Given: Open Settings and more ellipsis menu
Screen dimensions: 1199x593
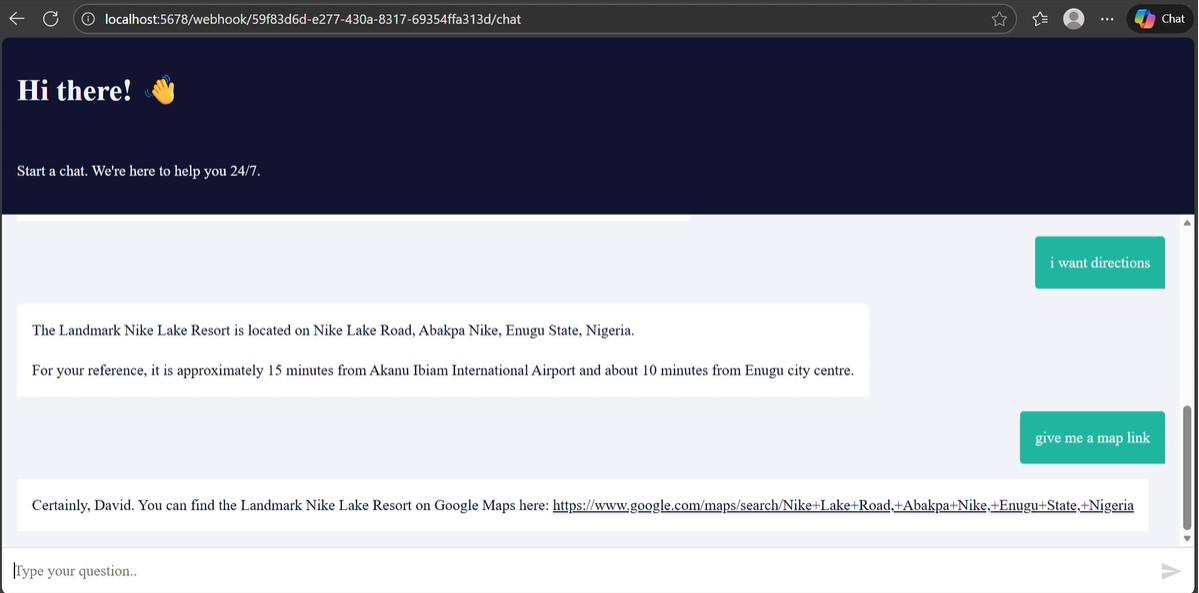Looking at the screenshot, I should [x=1107, y=19].
